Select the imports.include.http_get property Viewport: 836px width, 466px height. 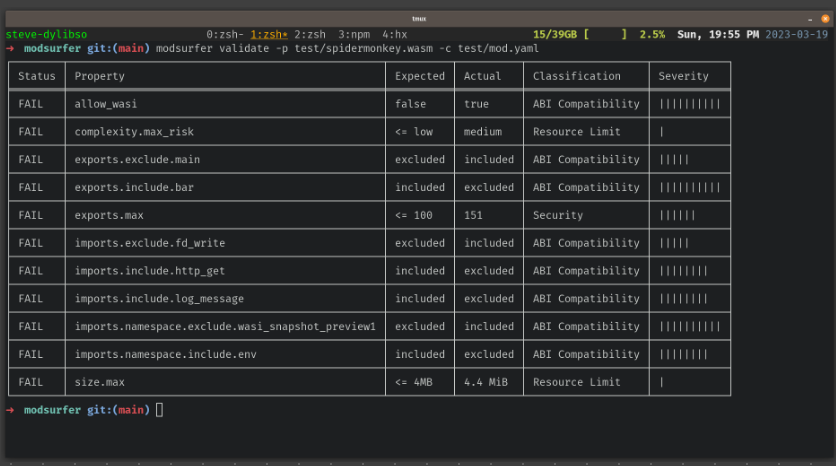tap(149, 271)
